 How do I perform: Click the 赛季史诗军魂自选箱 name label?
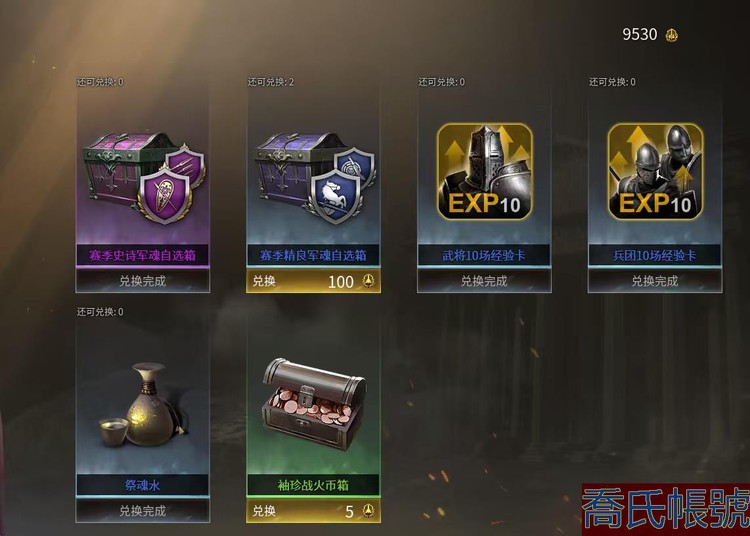click(x=143, y=255)
